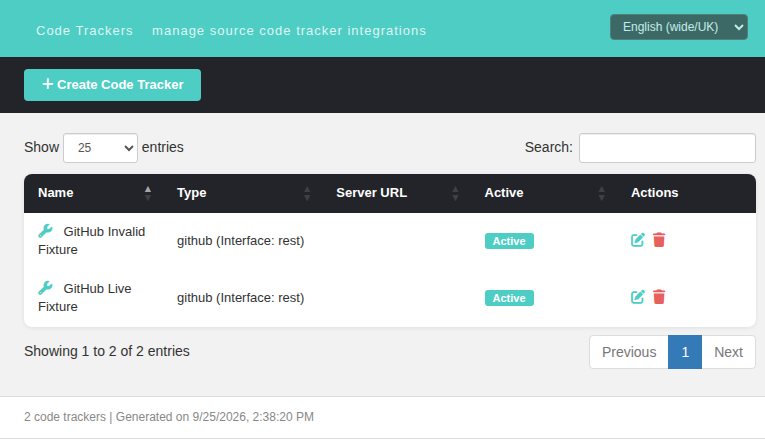This screenshot has width=765, height=443.
Task: Click 'Showing 1 to 2 of 2 entries'
Action: 107,351
